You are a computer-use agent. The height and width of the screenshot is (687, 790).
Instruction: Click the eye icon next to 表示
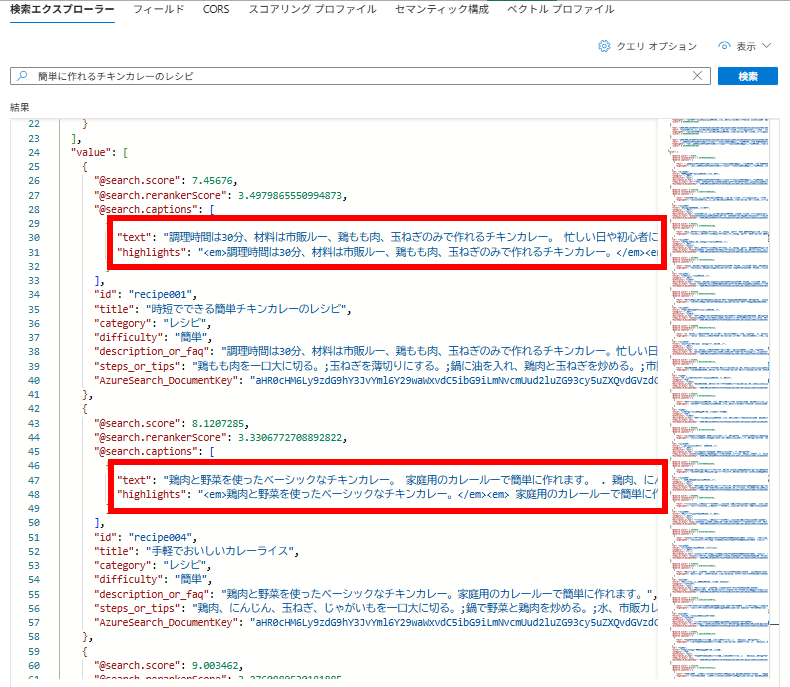(x=724, y=46)
